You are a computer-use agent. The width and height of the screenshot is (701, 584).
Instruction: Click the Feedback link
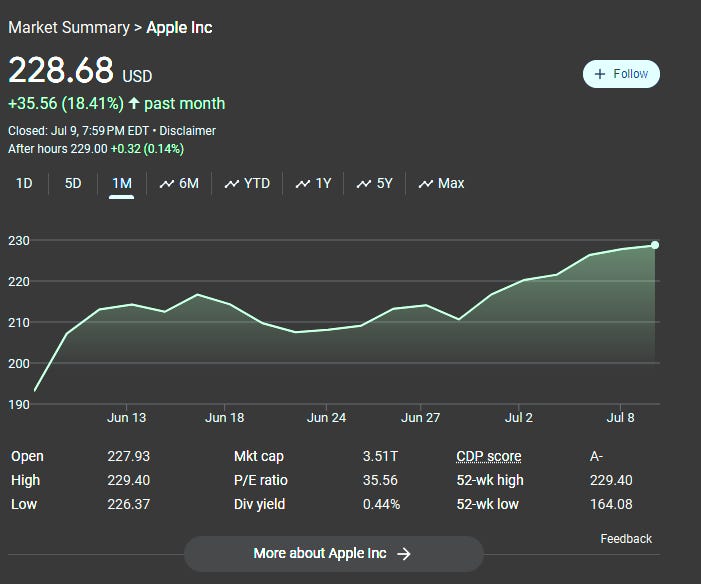(x=626, y=538)
